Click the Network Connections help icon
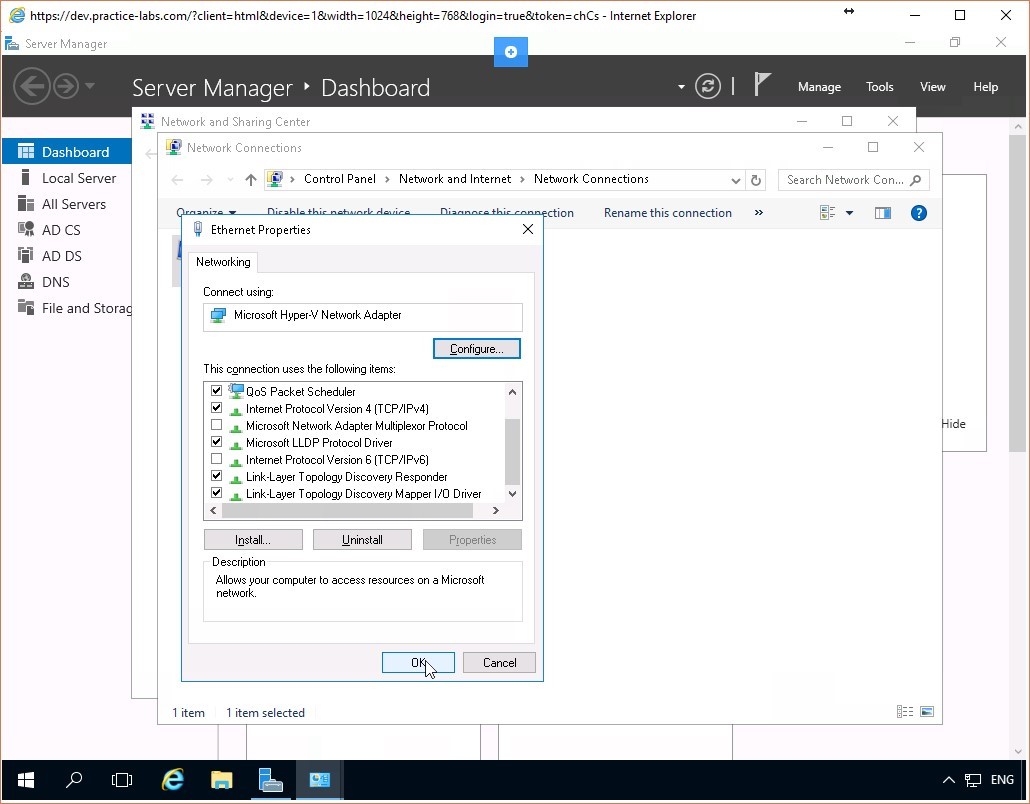Image resolution: width=1030 pixels, height=804 pixels. coord(918,213)
